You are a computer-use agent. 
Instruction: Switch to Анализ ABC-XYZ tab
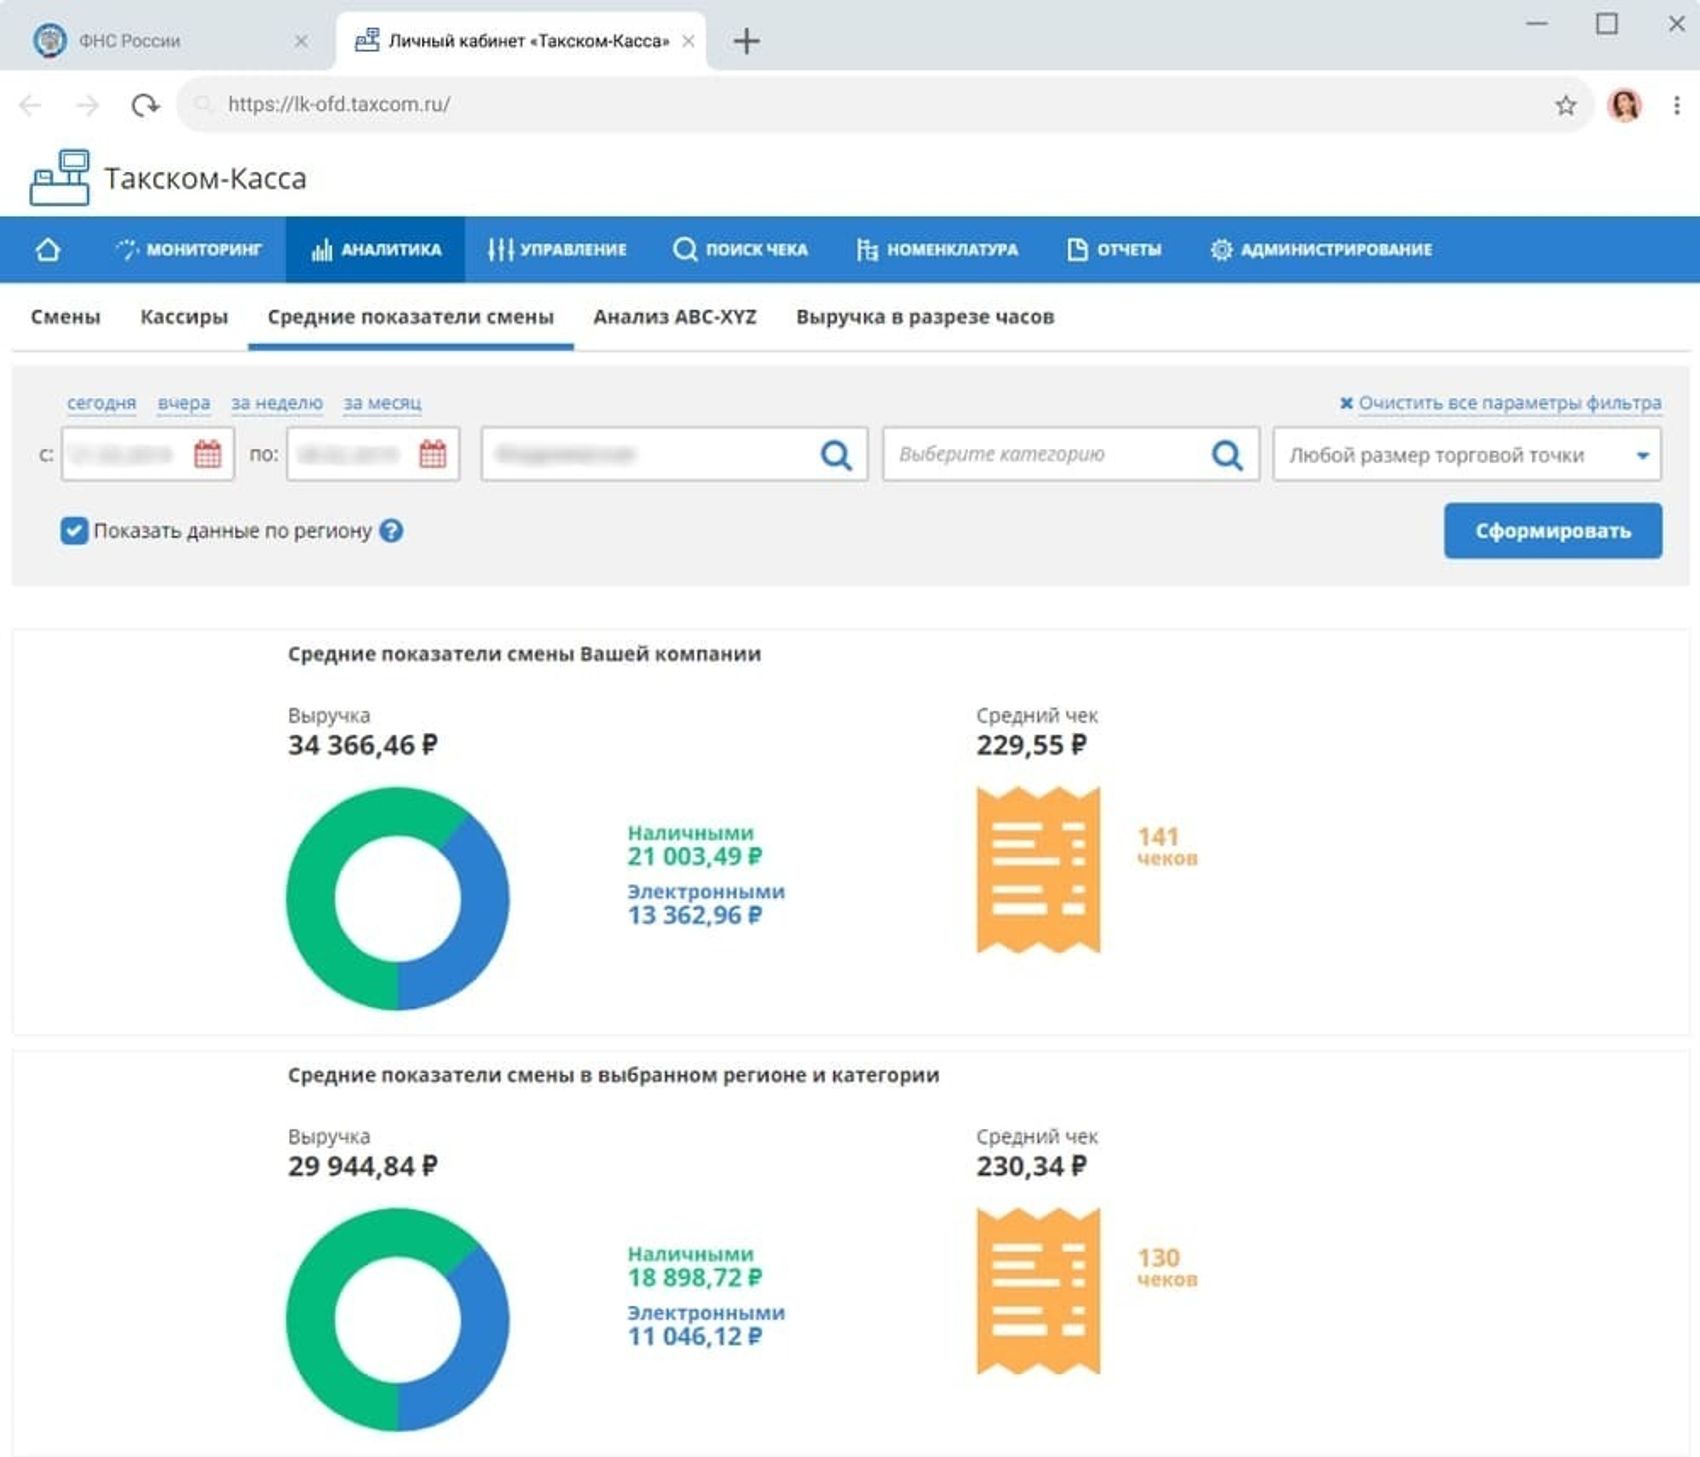point(675,317)
